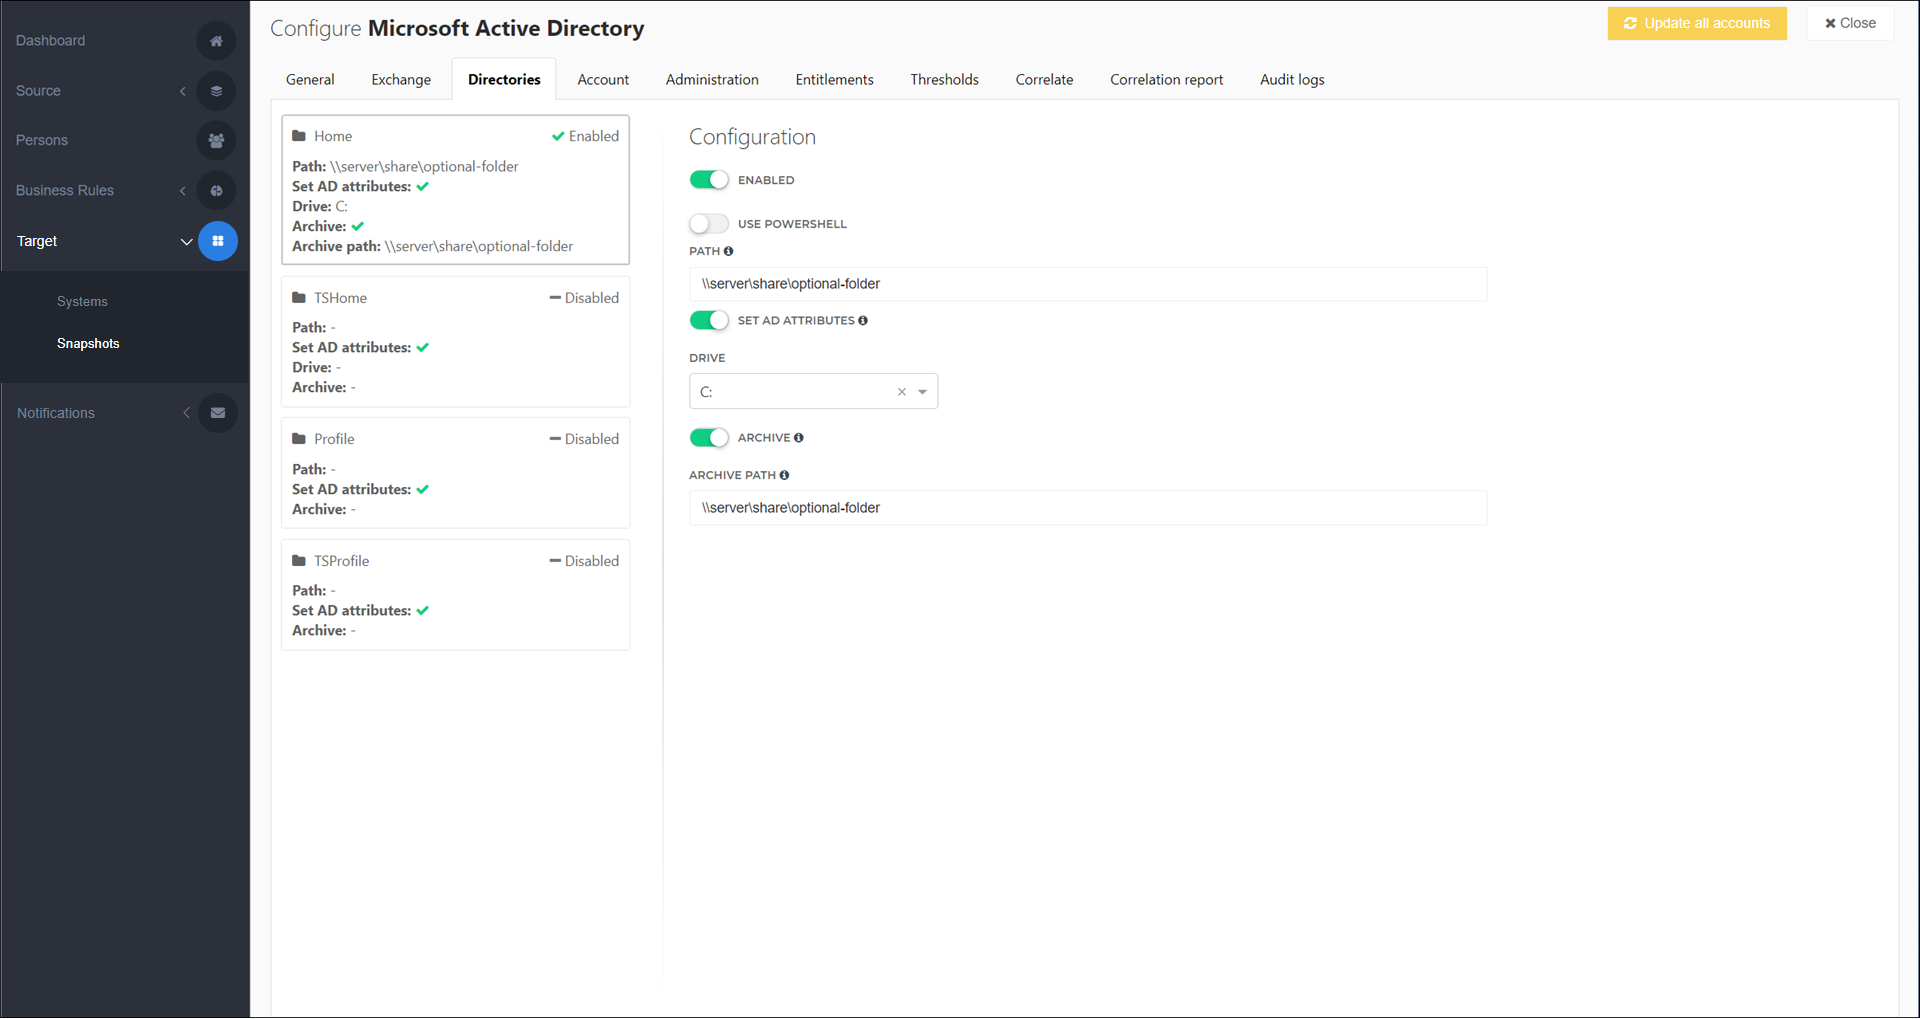Turn on USE POWERSHELL switch
The image size is (1920, 1019).
pyautogui.click(x=709, y=224)
